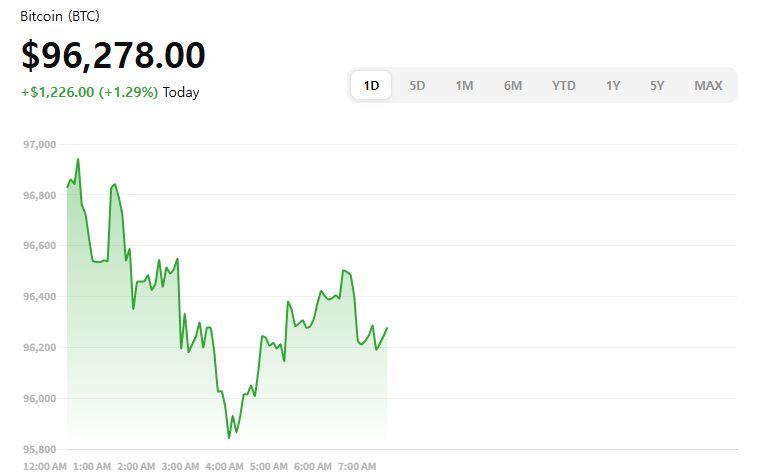Select the 1D time range tab
This screenshot has height=473, width=758.
[x=372, y=85]
